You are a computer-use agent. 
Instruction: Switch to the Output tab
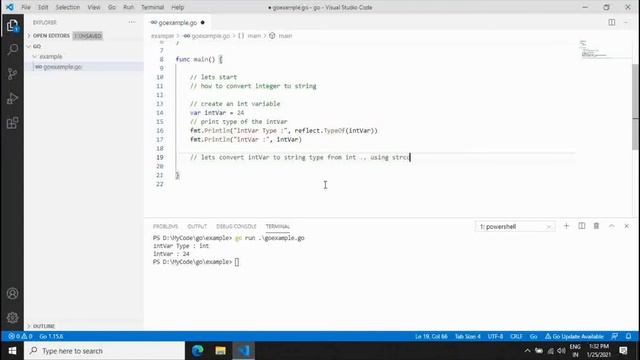click(x=197, y=226)
